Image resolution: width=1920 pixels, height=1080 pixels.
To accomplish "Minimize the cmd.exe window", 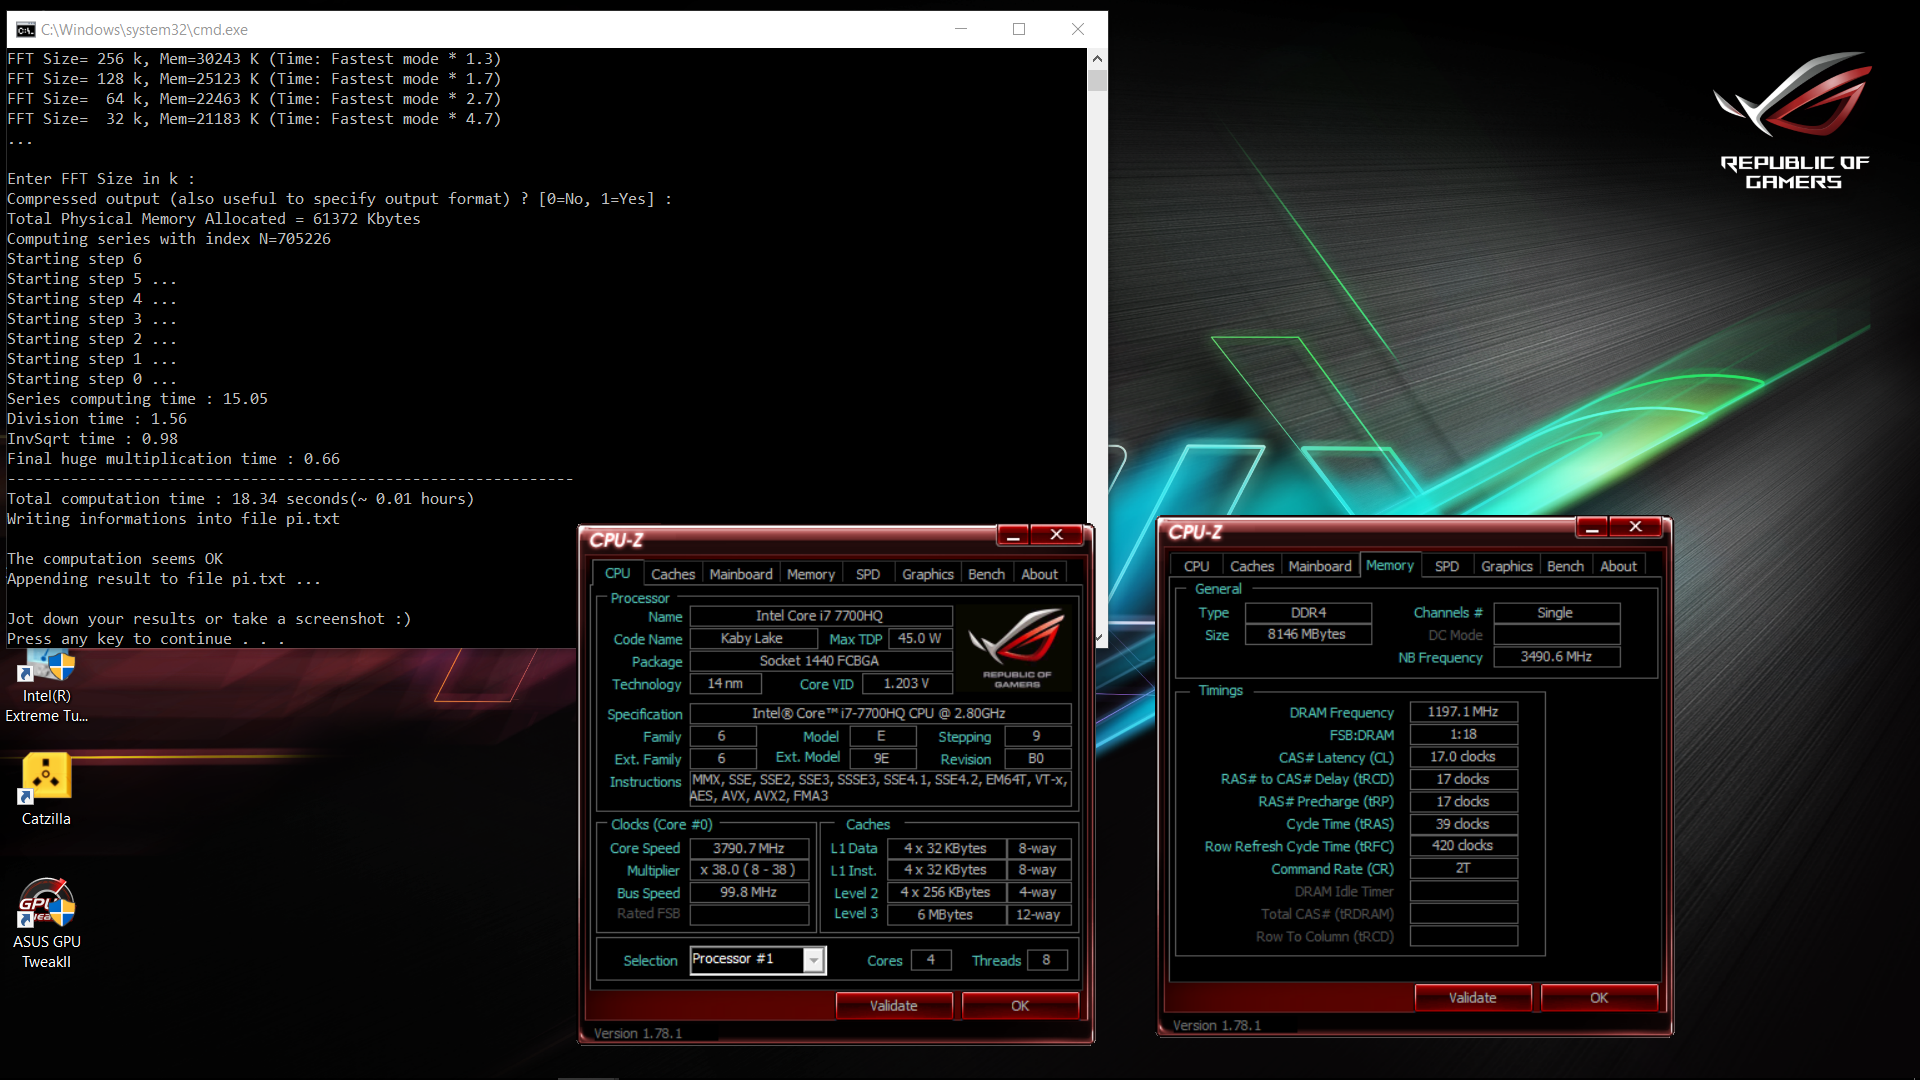I will tap(961, 29).
